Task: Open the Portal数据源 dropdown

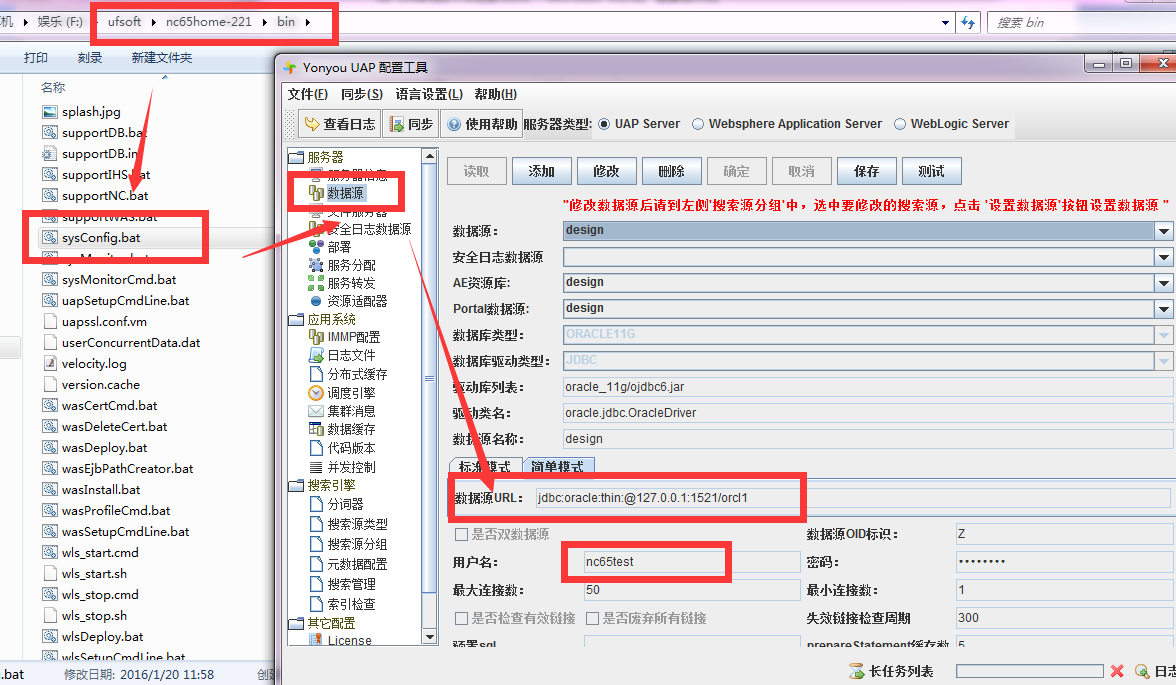Action: (x=1163, y=309)
